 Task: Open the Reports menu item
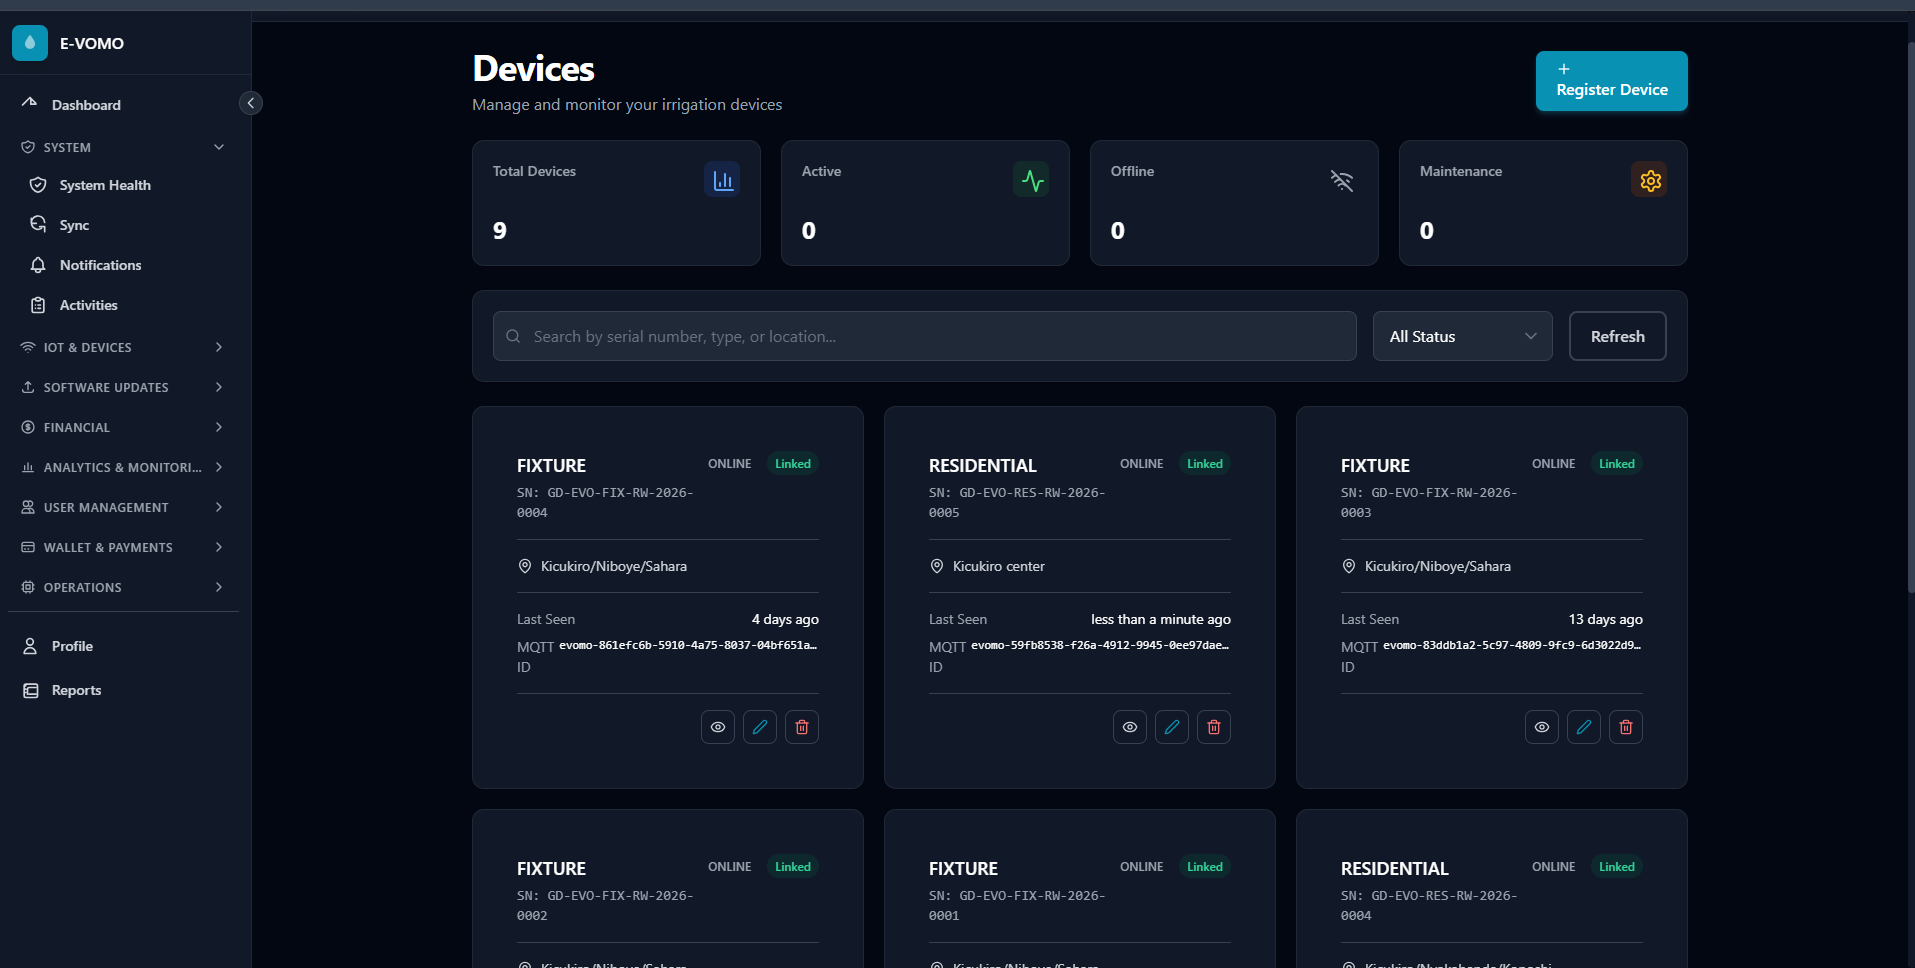(x=77, y=690)
